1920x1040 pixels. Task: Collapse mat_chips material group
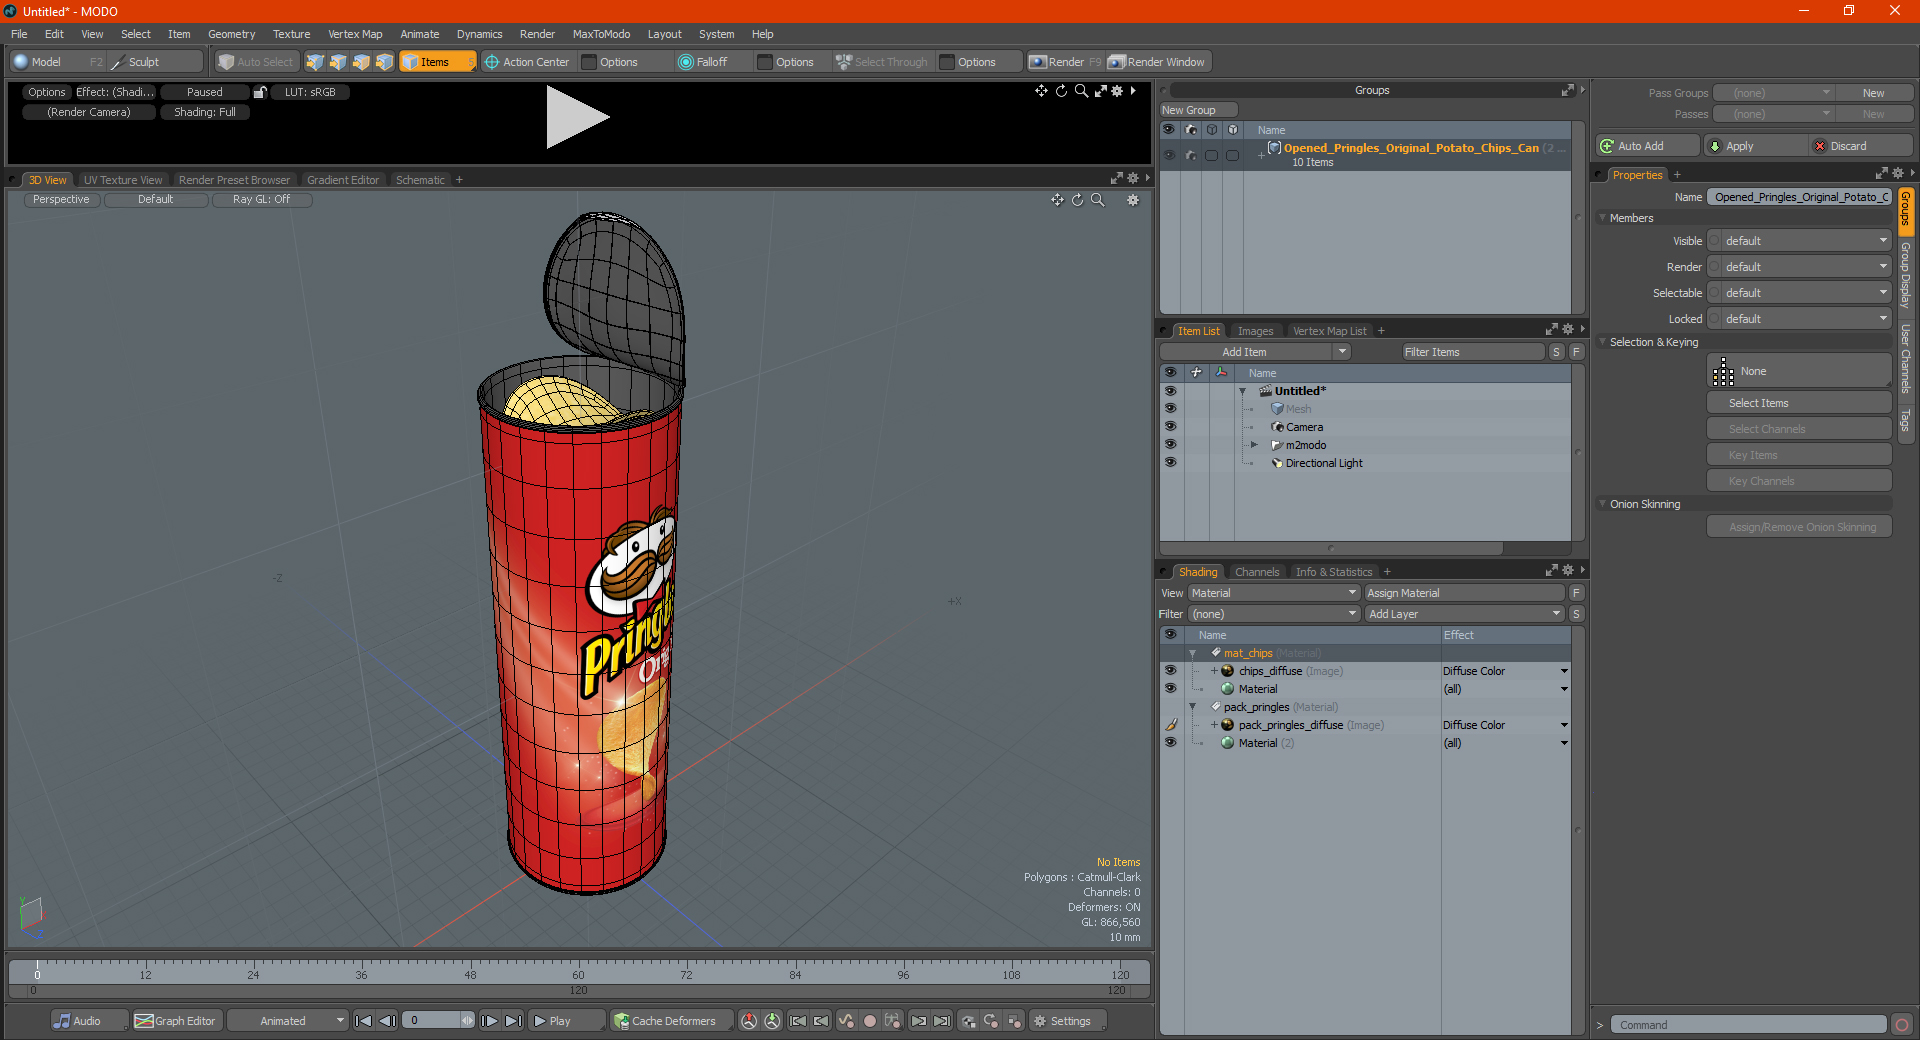1192,653
